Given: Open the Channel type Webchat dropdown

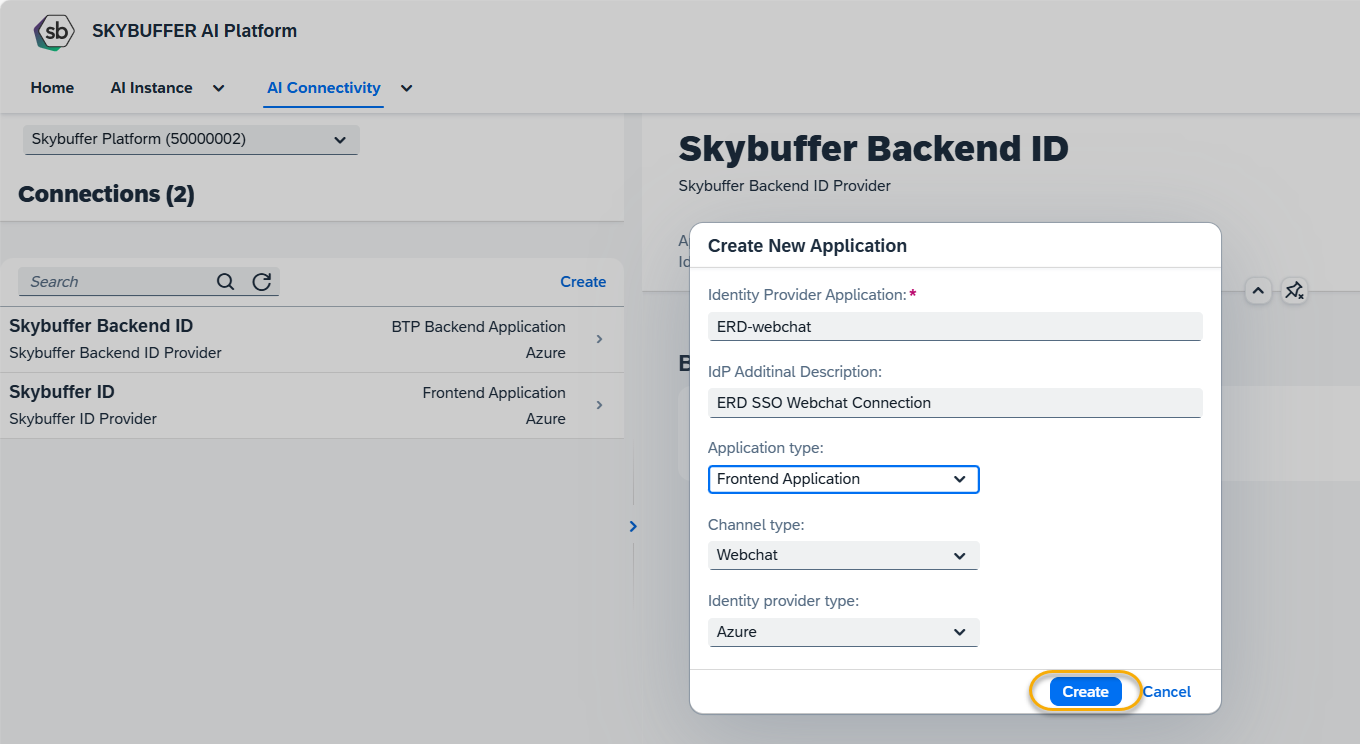Looking at the screenshot, I should tap(843, 555).
